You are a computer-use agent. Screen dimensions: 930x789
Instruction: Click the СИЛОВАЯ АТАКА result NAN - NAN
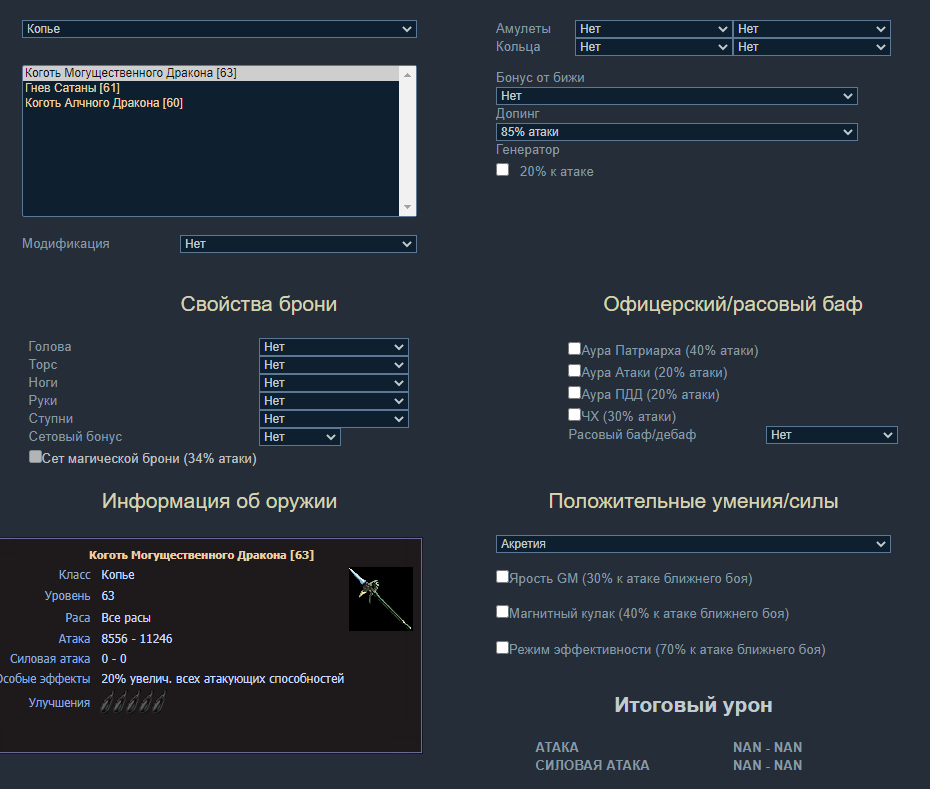click(767, 765)
